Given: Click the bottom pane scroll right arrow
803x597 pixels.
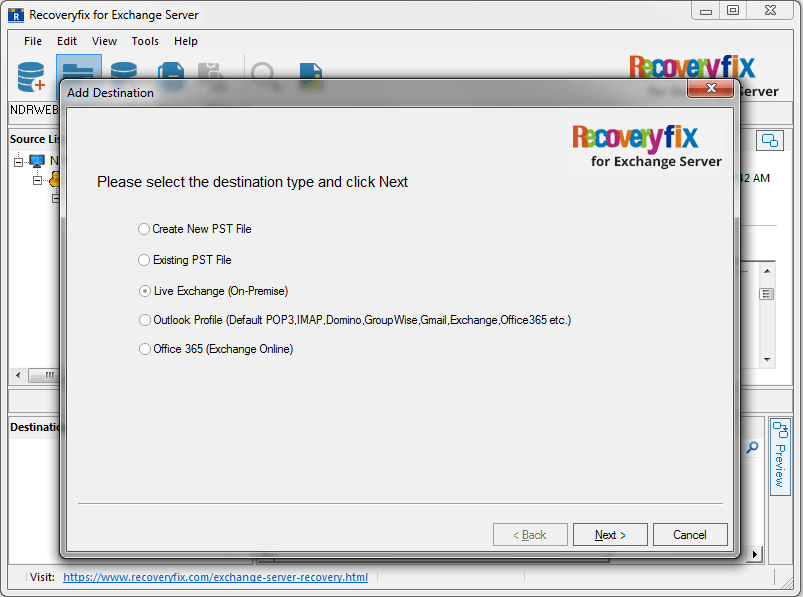Looking at the screenshot, I should click(x=754, y=554).
